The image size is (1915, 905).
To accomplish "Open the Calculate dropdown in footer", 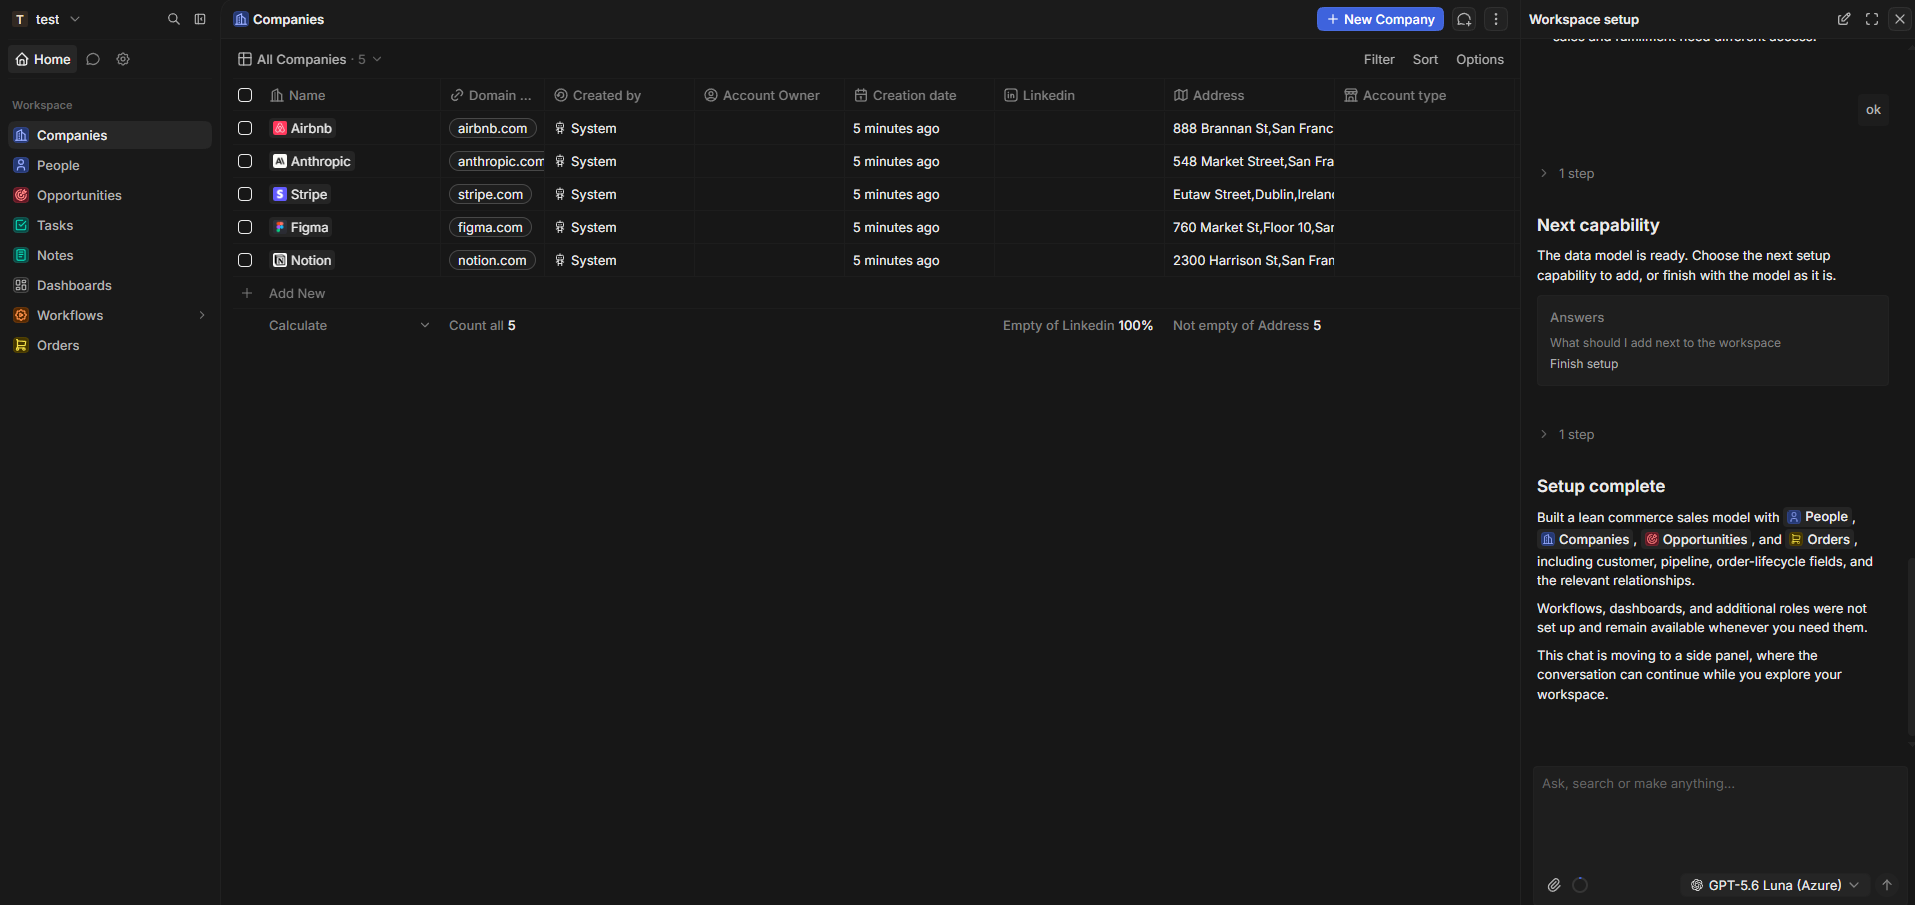I will tap(349, 325).
